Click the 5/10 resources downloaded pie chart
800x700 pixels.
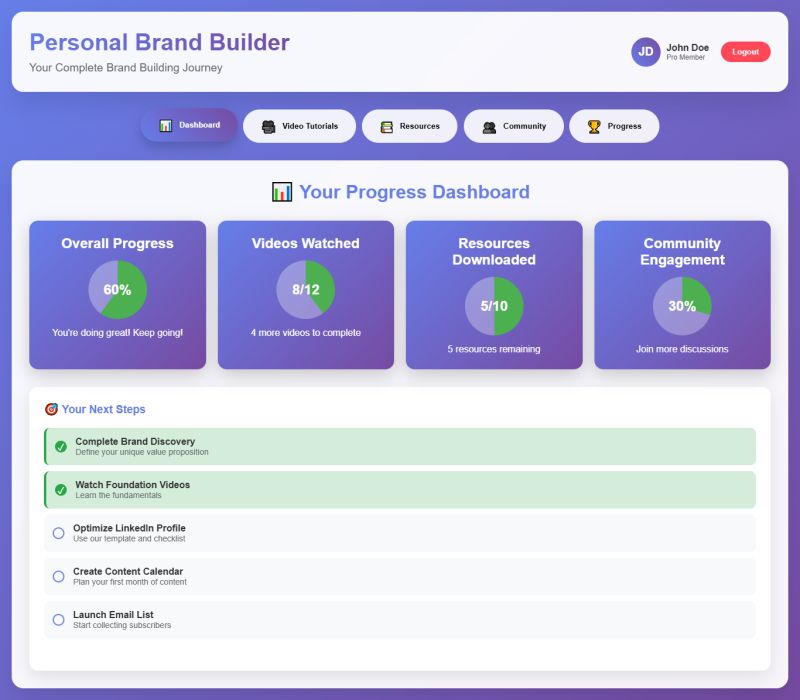[x=494, y=306]
